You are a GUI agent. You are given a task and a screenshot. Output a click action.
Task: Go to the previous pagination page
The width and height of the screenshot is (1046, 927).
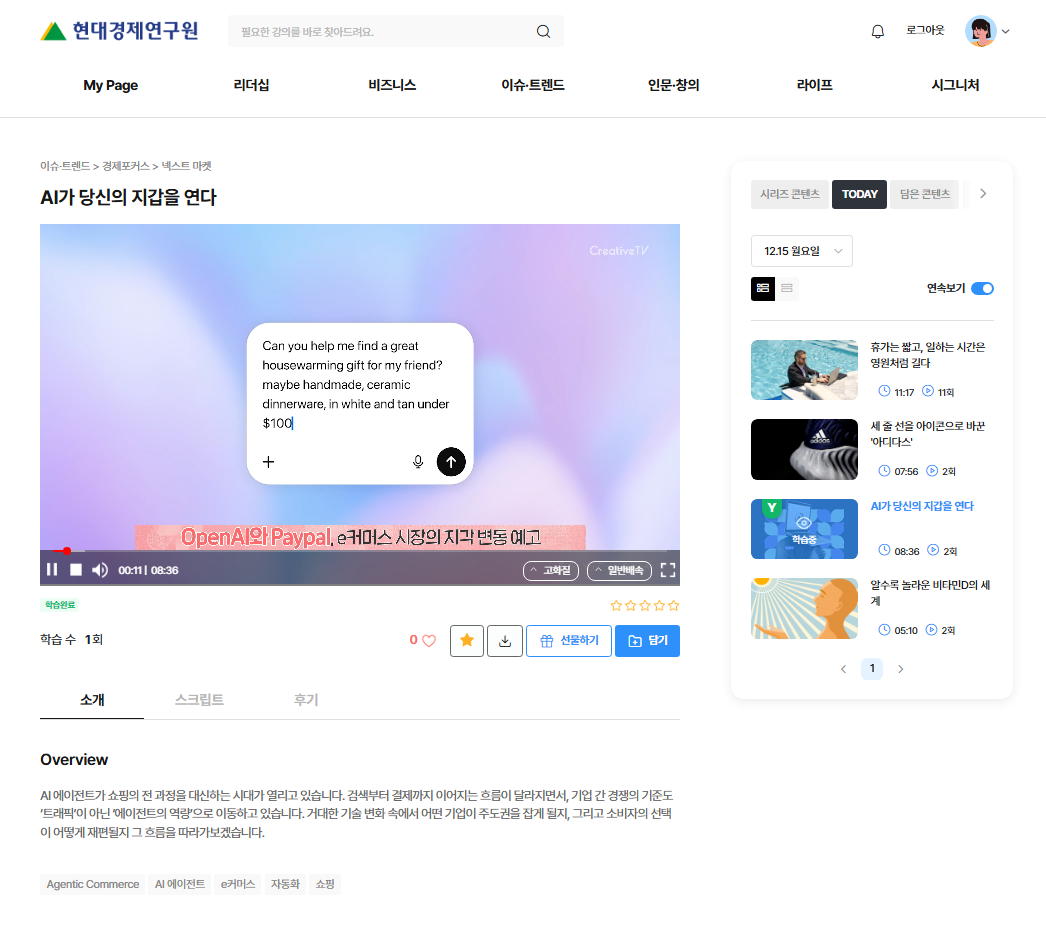tap(843, 669)
